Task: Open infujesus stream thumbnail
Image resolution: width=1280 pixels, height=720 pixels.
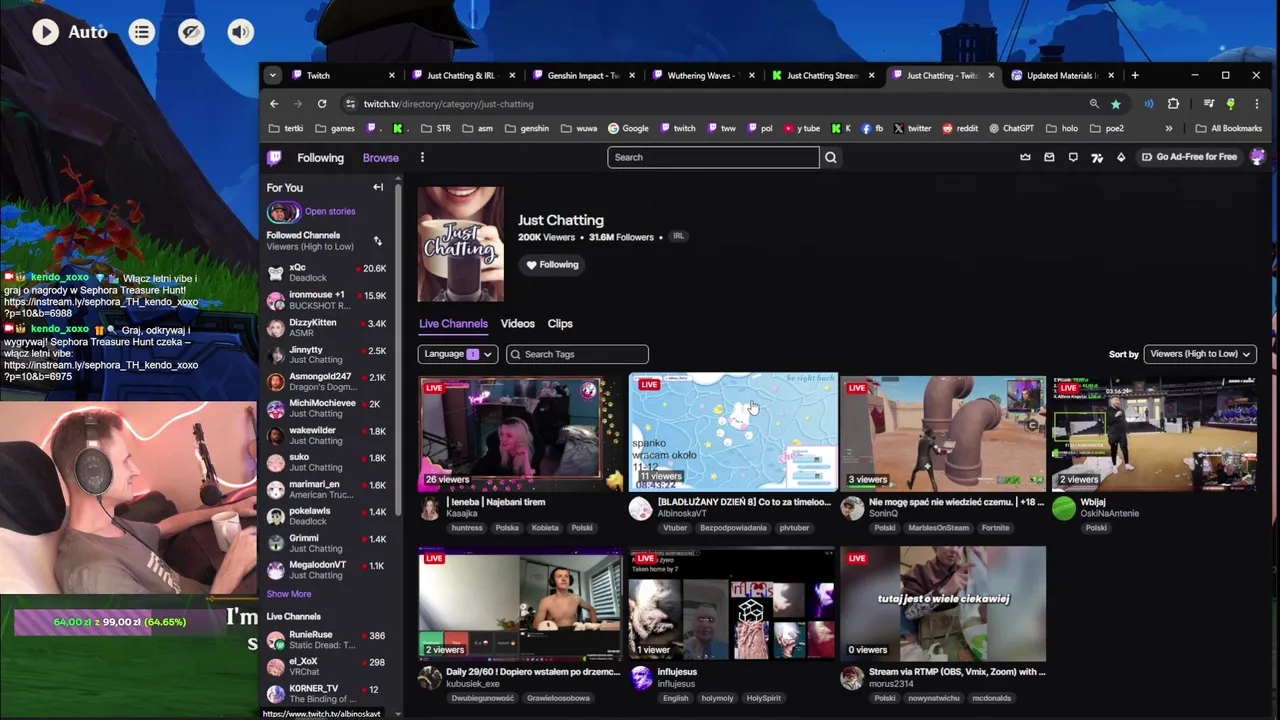Action: [x=732, y=604]
